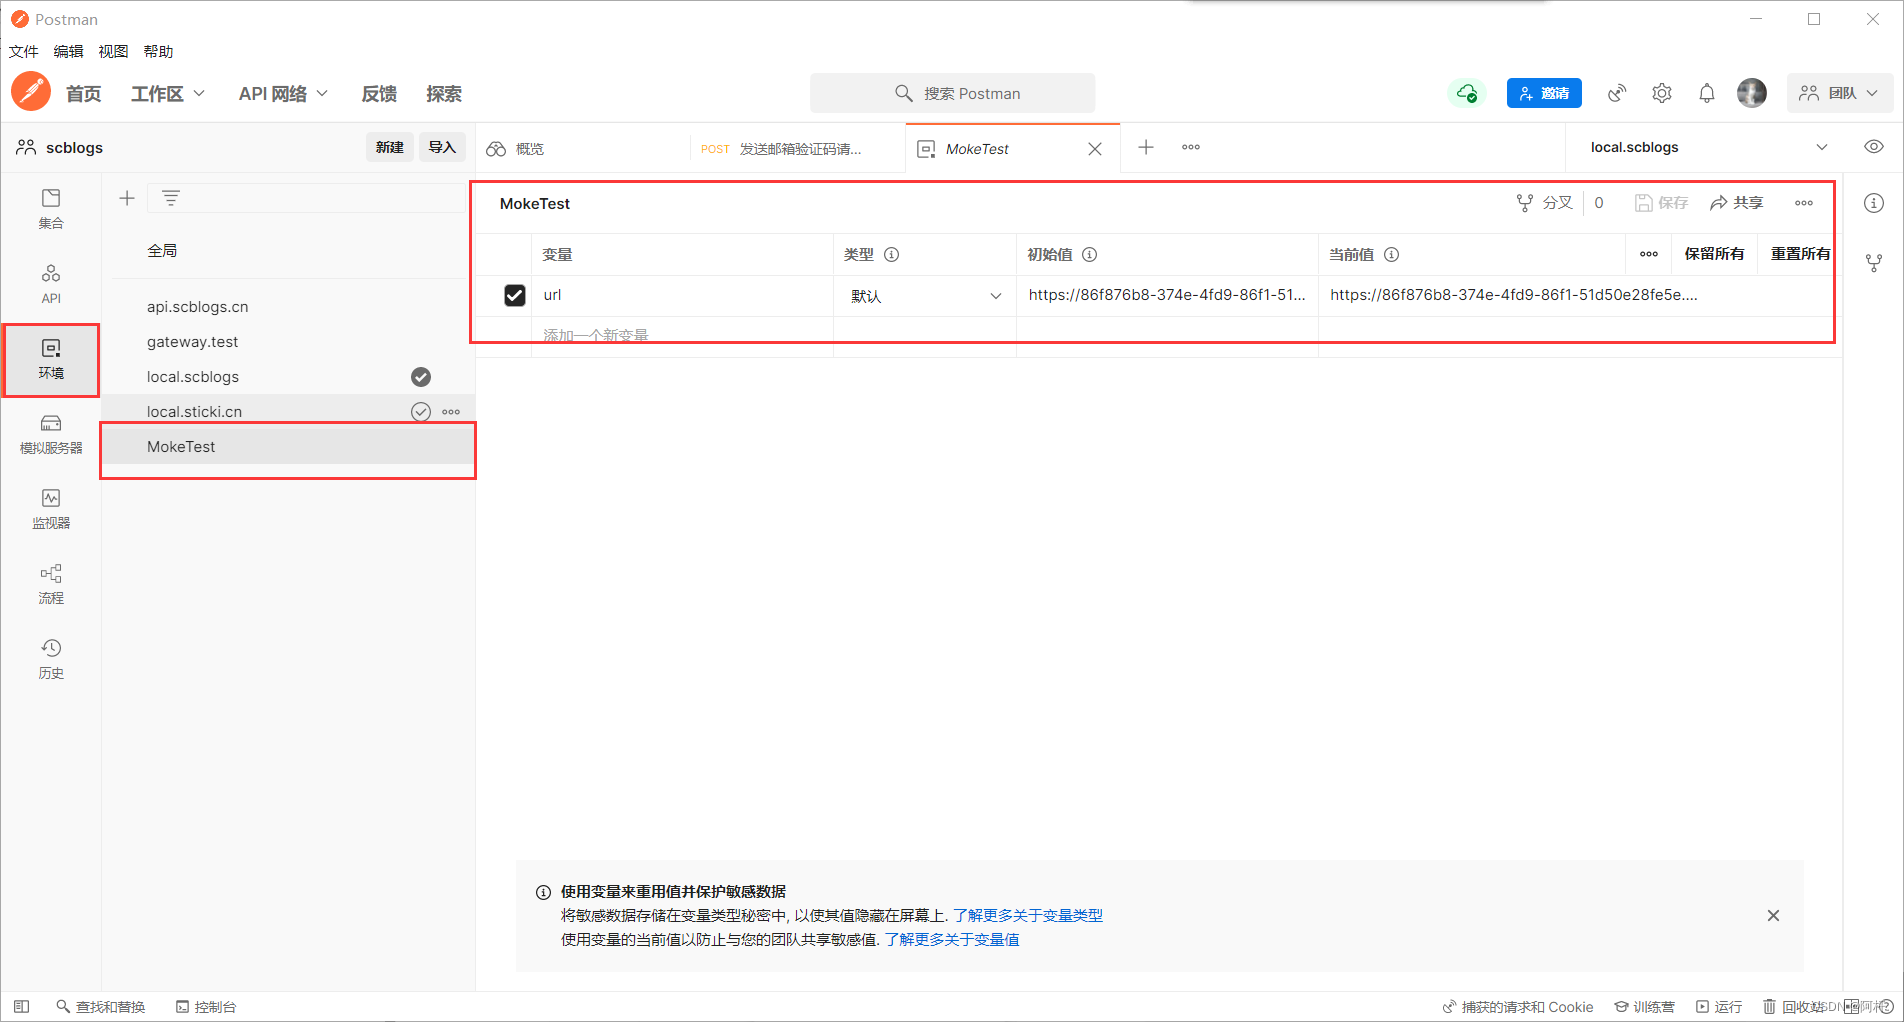This screenshot has width=1904, height=1022.
Task: Expand the Workspaces dropdown
Action: pyautogui.click(x=167, y=93)
